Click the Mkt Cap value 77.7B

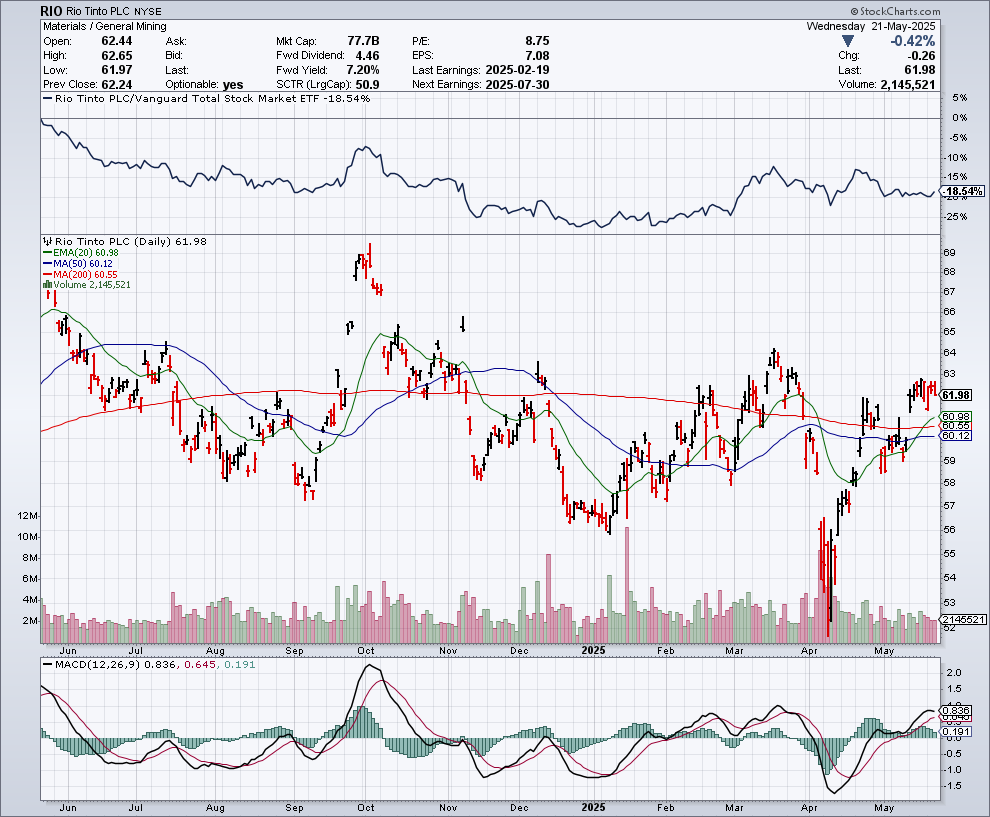[x=363, y=41]
